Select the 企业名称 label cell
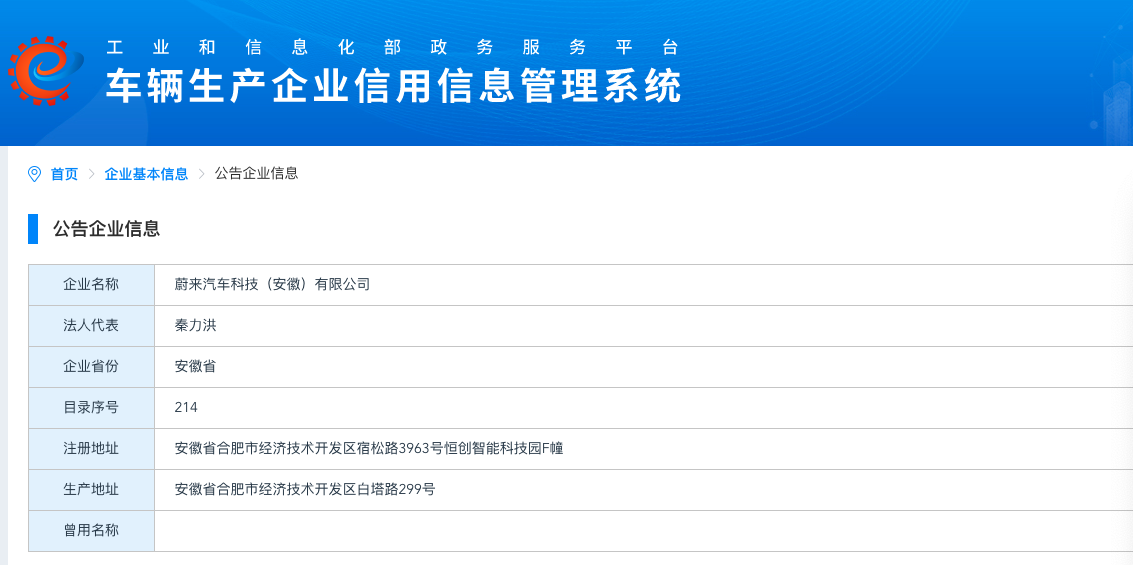The width and height of the screenshot is (1133, 565). 91,285
